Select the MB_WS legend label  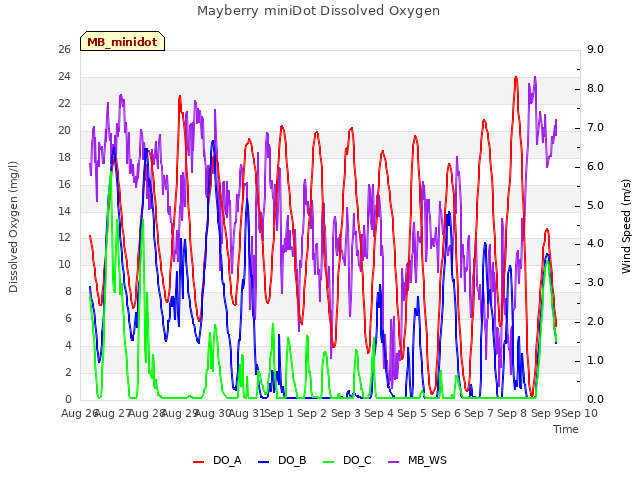(x=427, y=460)
